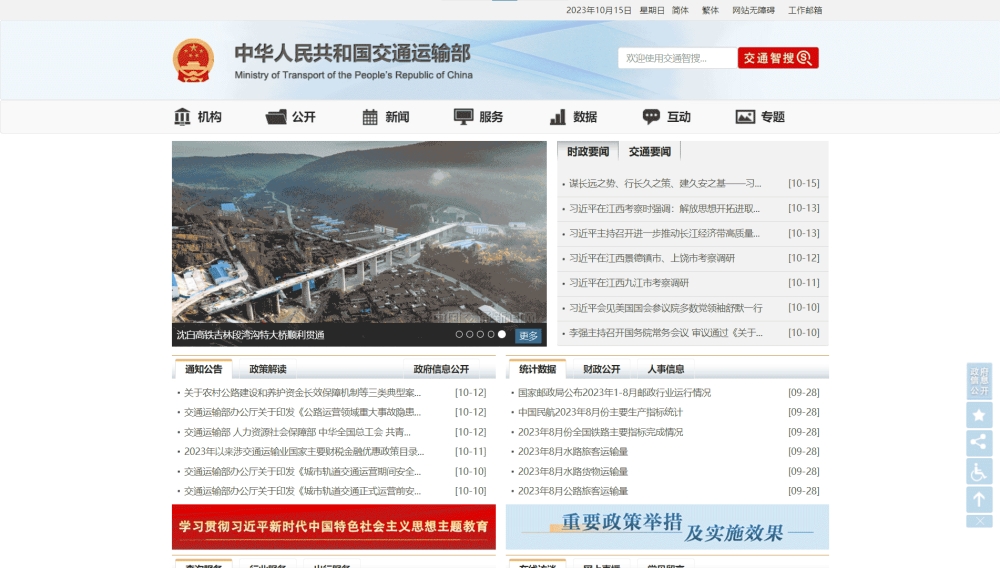Open the 网站无障碍 link
Image resolution: width=1000 pixels, height=568 pixels.
coord(753,10)
